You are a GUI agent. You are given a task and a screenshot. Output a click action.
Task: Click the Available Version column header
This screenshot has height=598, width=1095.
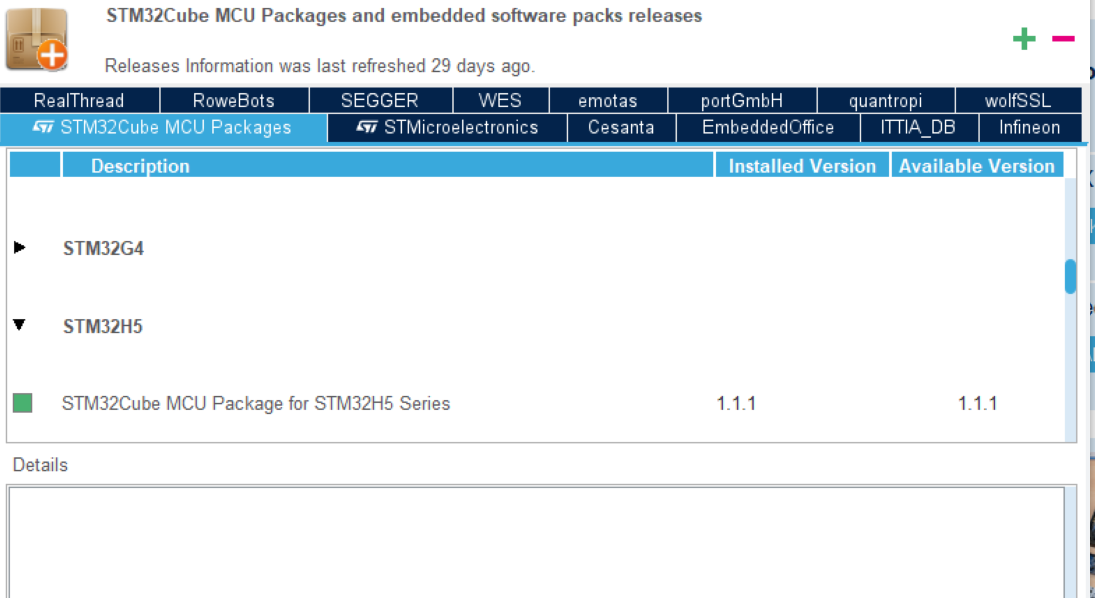tap(977, 166)
